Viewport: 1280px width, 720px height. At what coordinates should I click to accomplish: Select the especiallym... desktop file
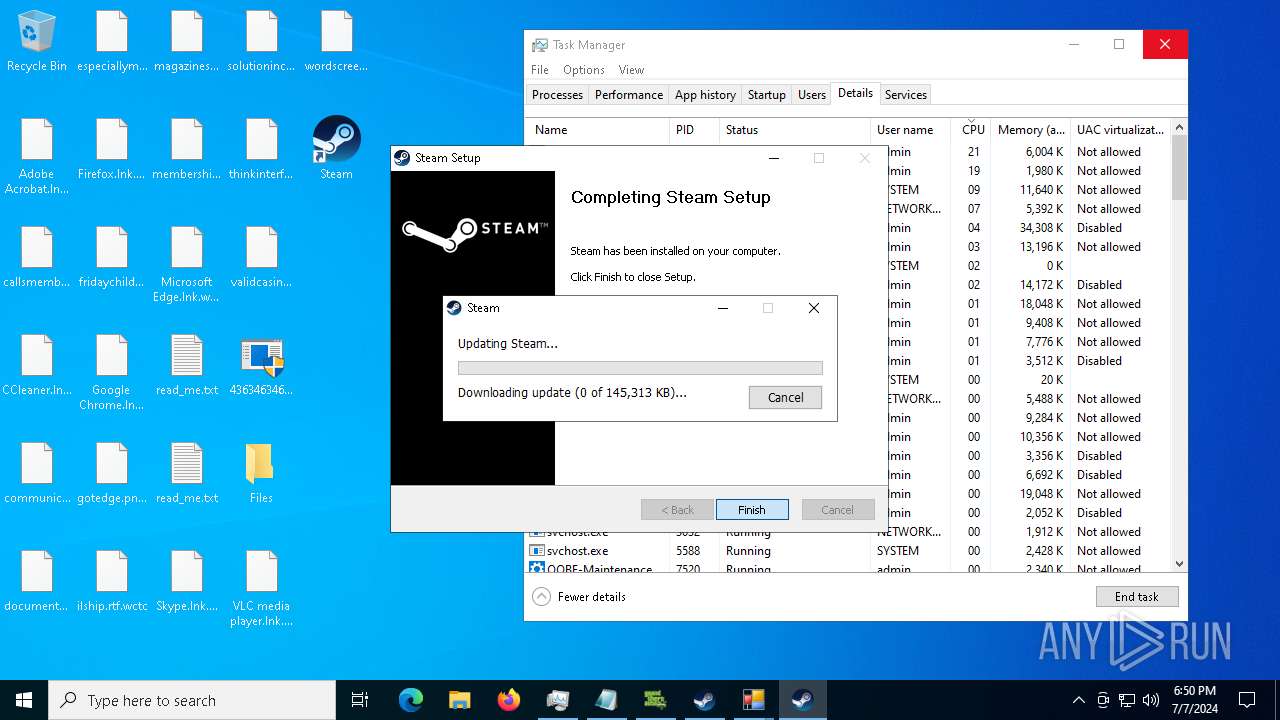tap(112, 41)
